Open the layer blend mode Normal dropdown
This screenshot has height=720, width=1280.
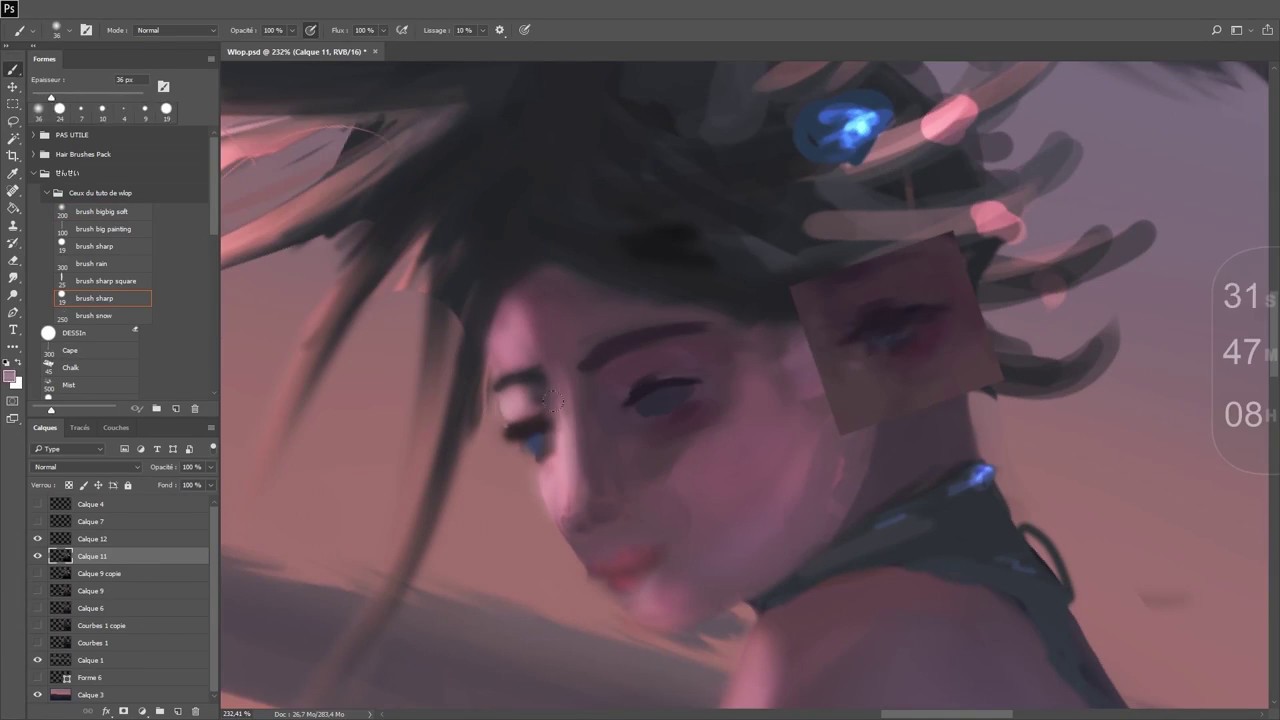[87, 467]
